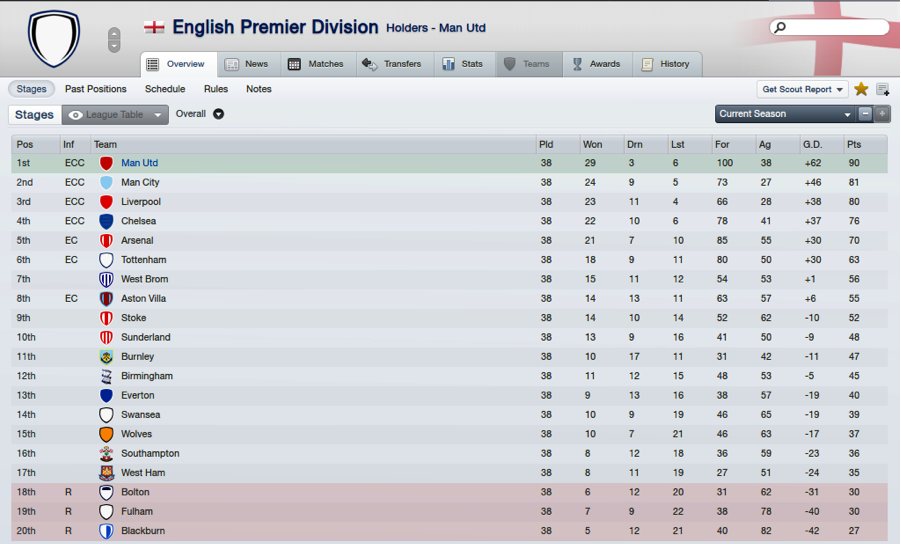
Task: Open the Current Season dropdown
Action: [x=785, y=114]
